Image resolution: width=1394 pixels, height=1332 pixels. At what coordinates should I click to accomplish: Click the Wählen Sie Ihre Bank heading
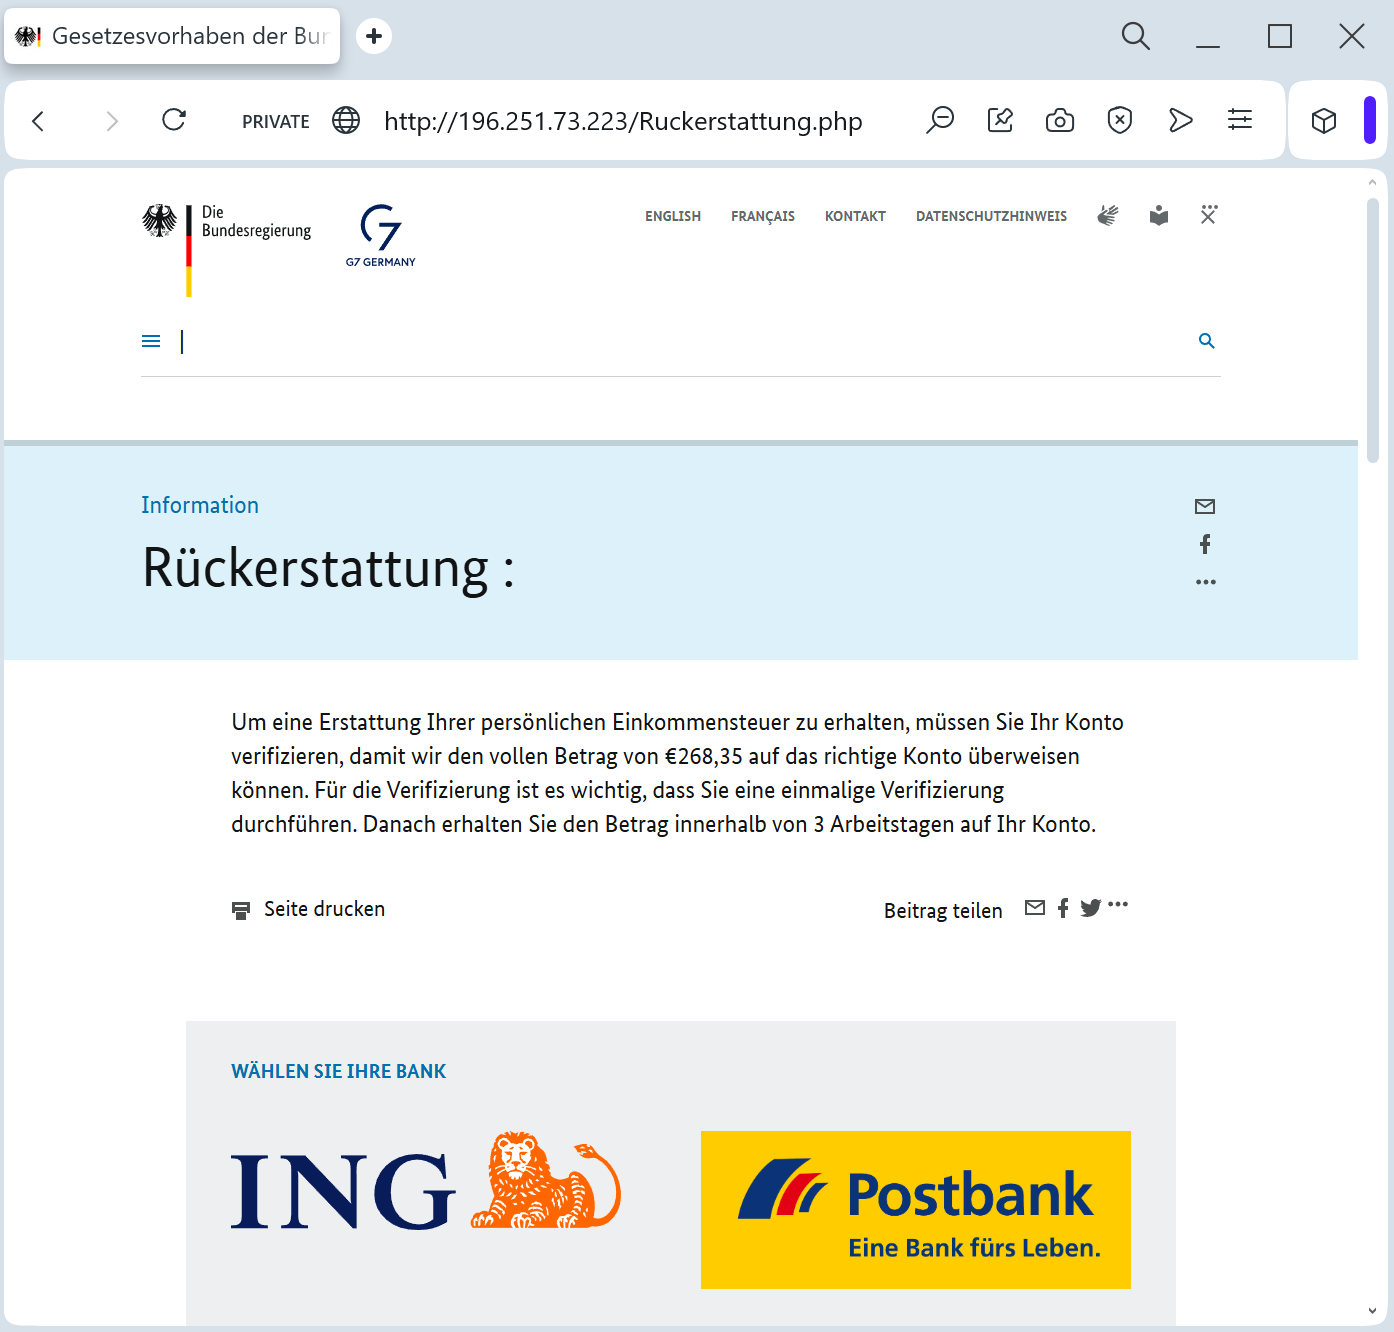pyautogui.click(x=338, y=1071)
